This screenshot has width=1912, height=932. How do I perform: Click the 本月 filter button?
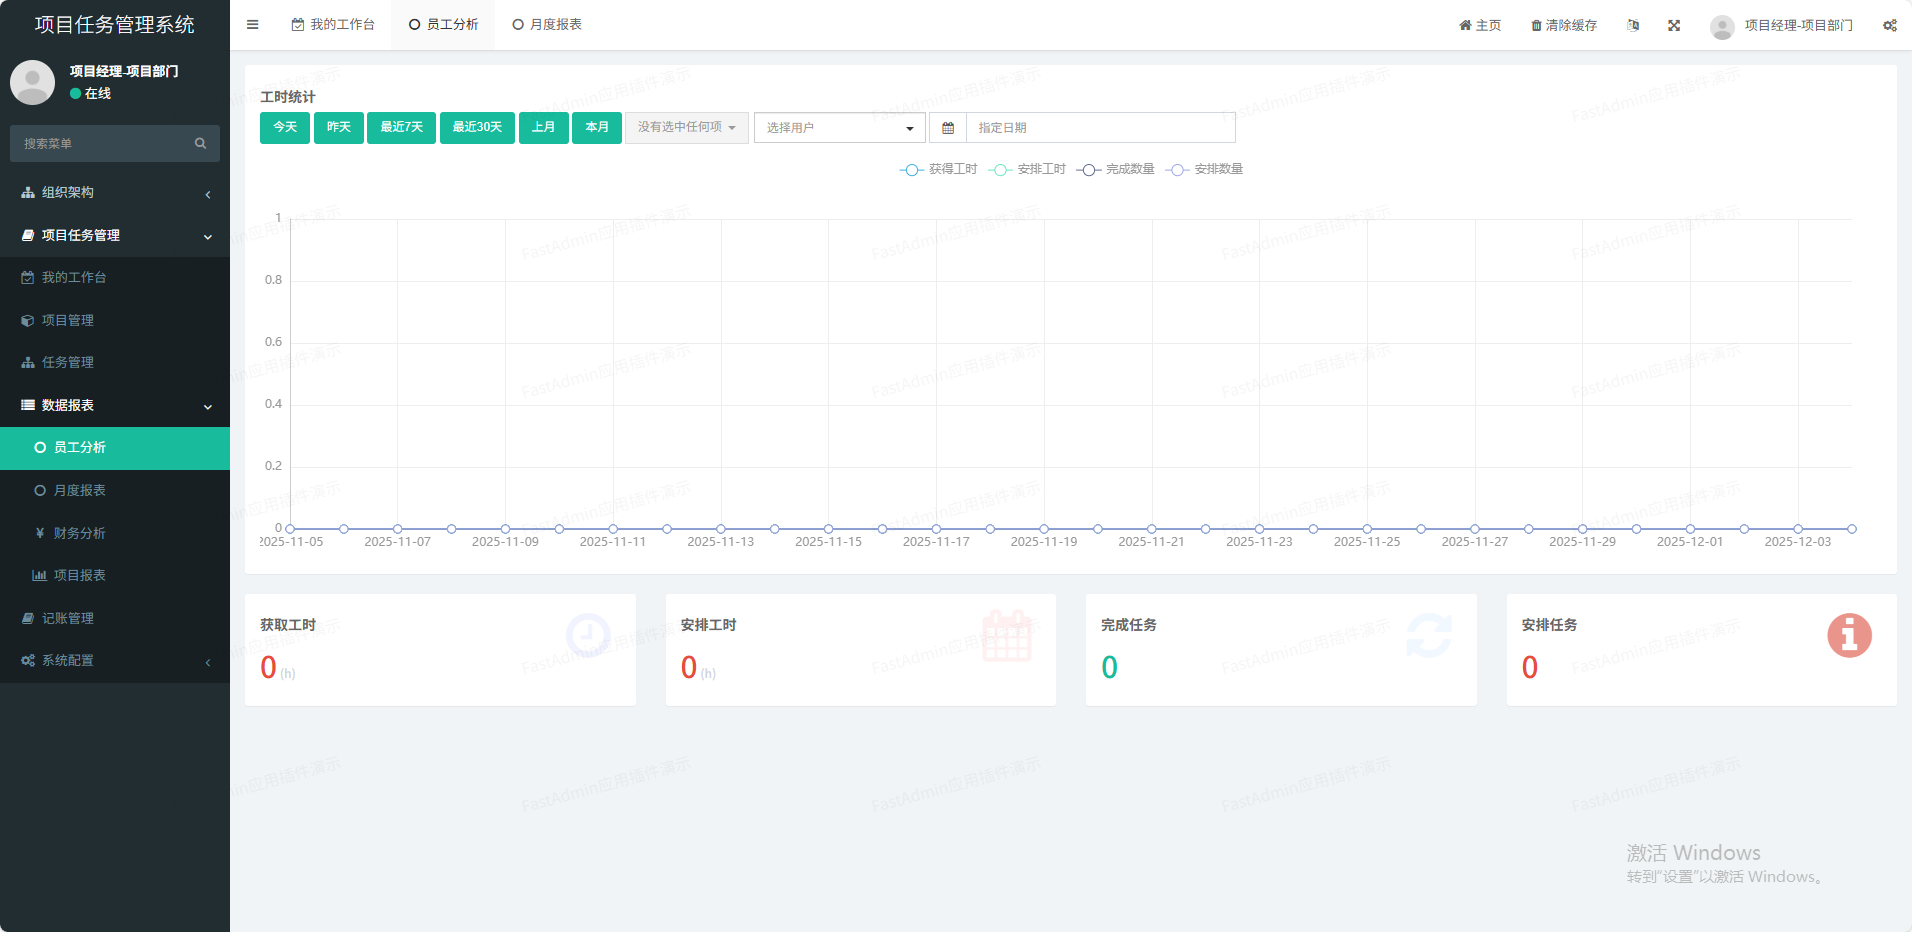[597, 128]
